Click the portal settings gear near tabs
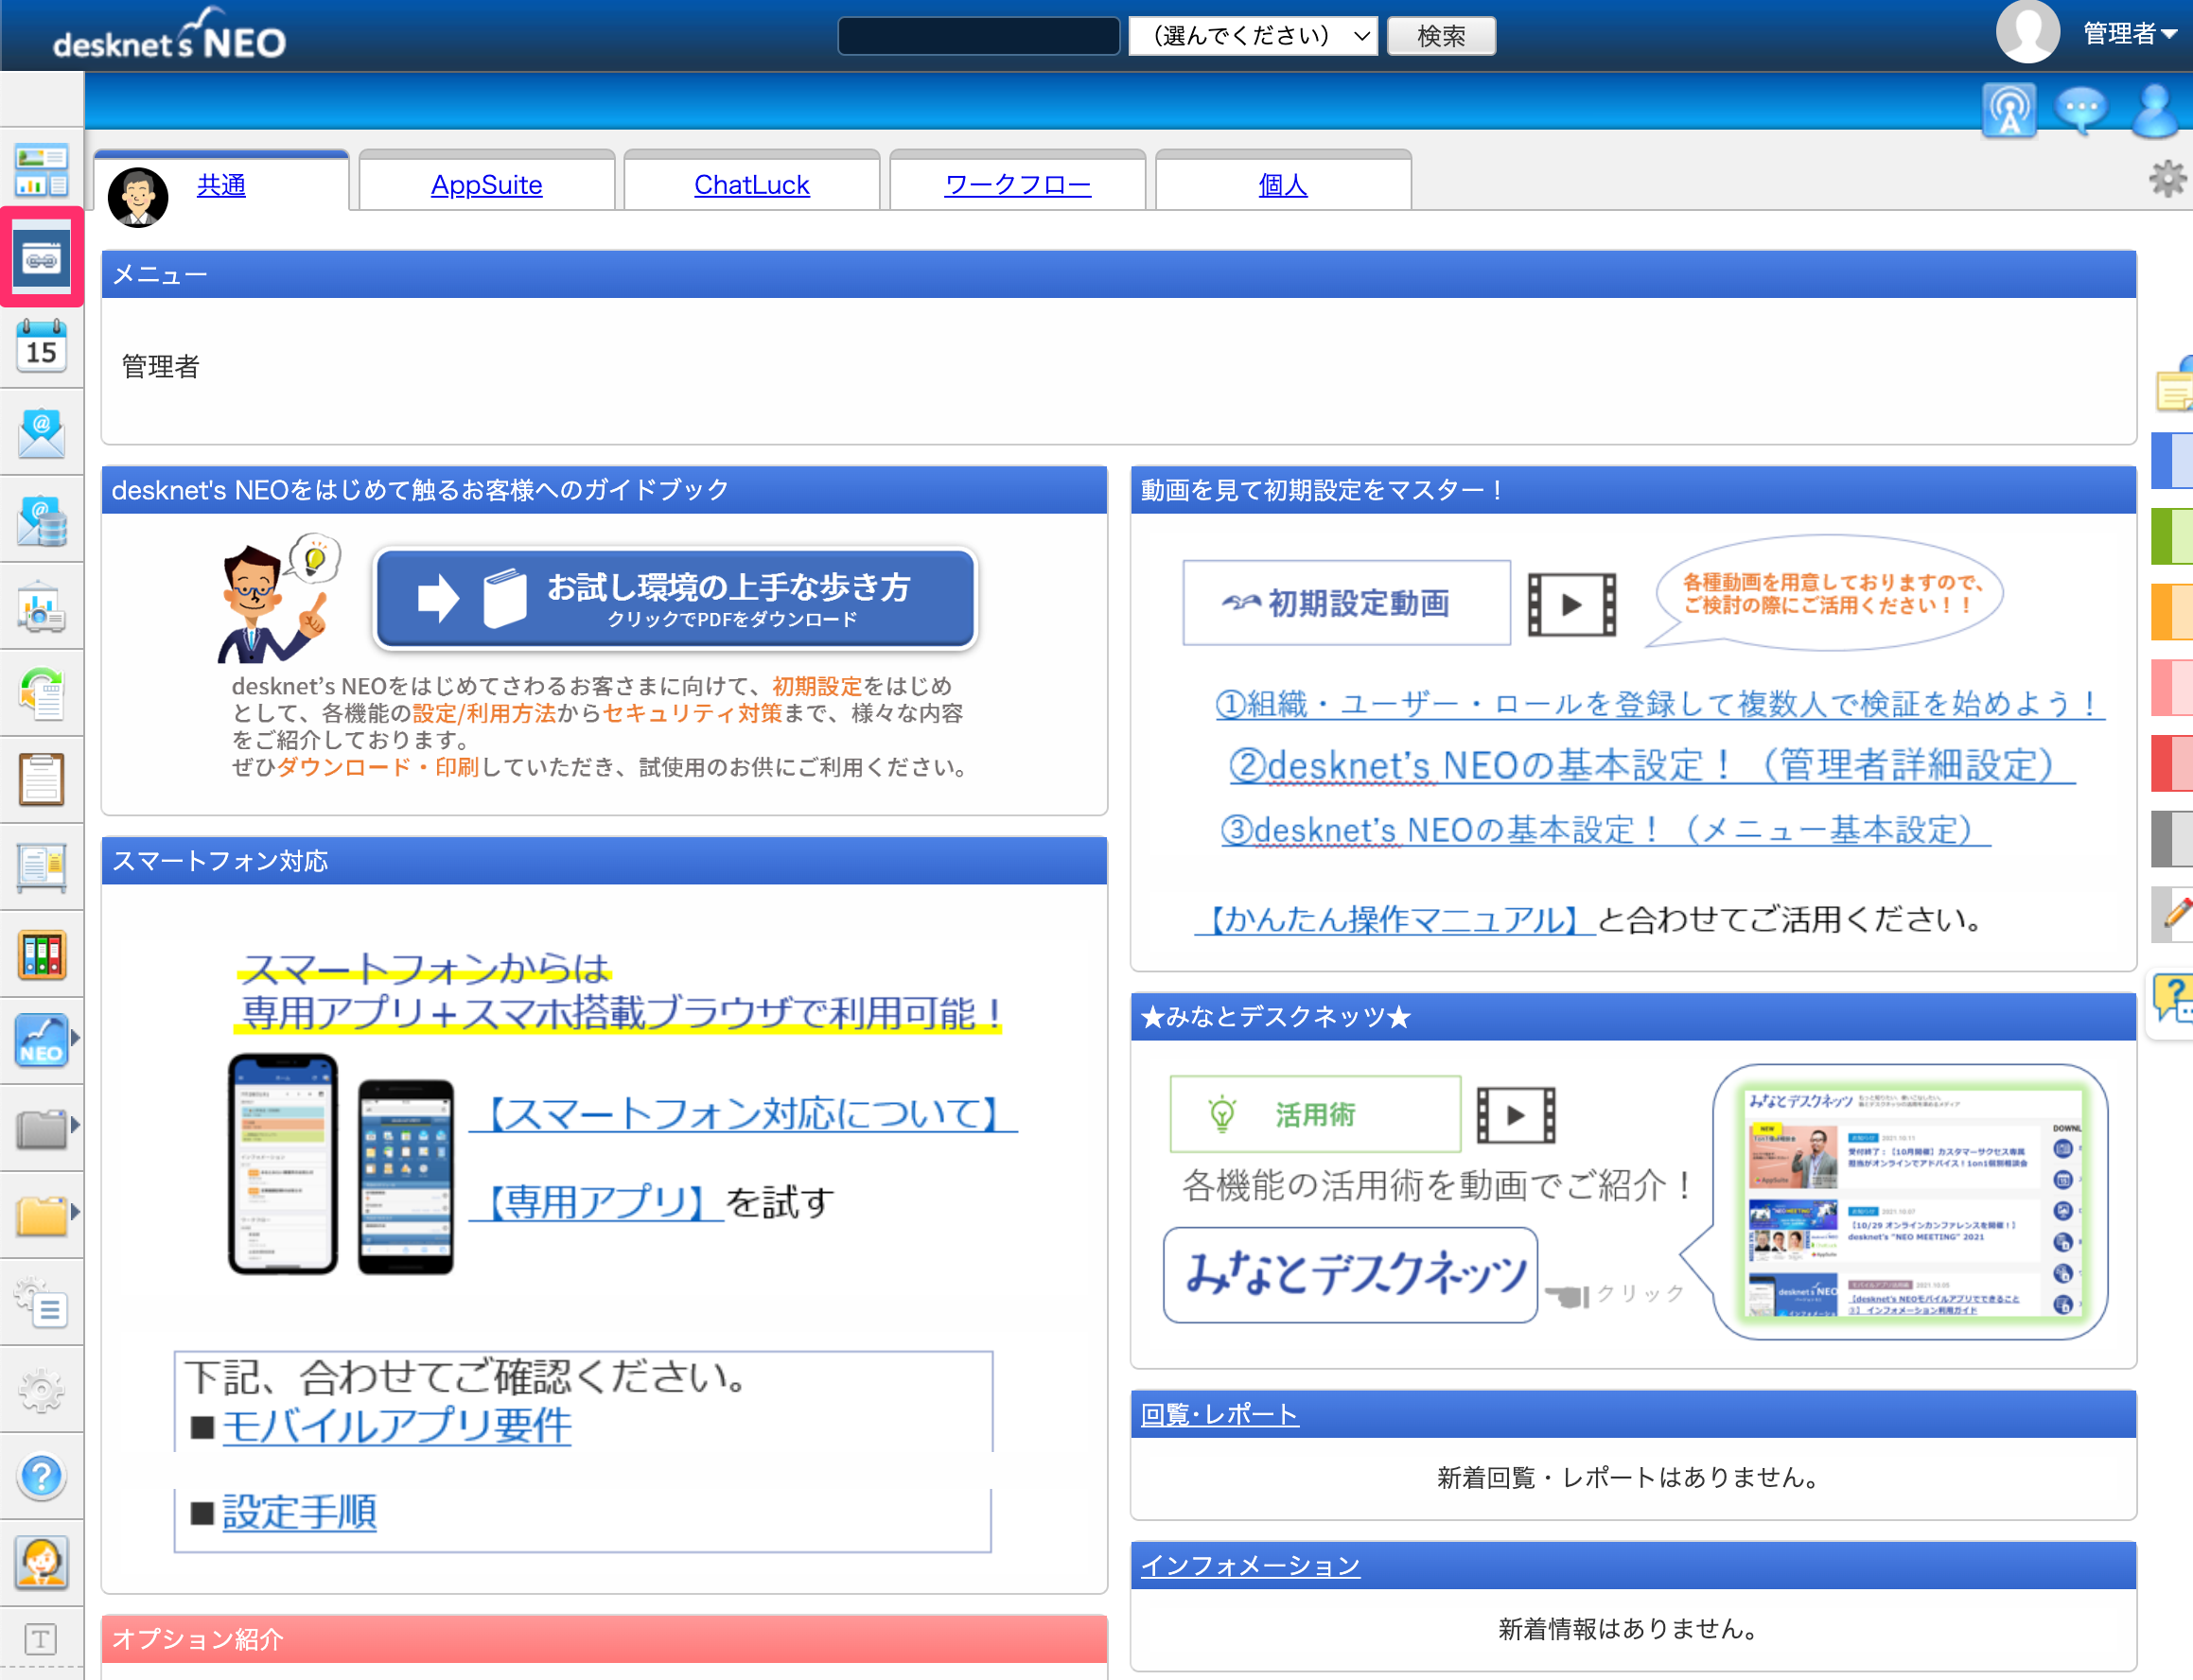Image resolution: width=2193 pixels, height=1680 pixels. (2167, 179)
